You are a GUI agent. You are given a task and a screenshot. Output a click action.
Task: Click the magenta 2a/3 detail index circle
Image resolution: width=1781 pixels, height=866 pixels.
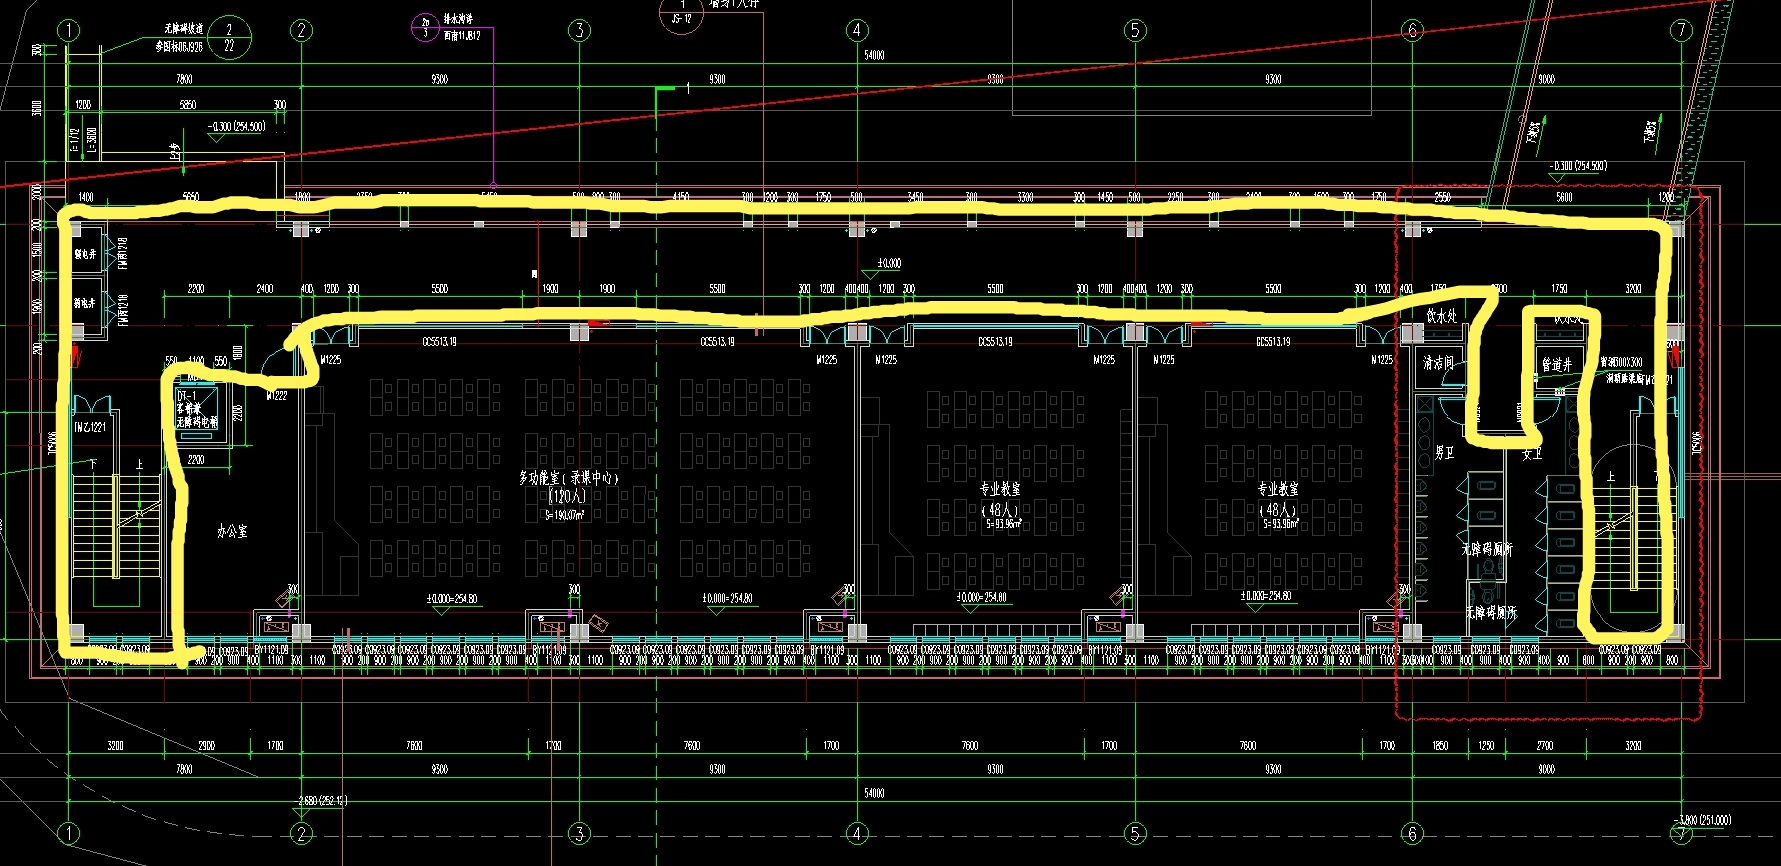[x=425, y=27]
